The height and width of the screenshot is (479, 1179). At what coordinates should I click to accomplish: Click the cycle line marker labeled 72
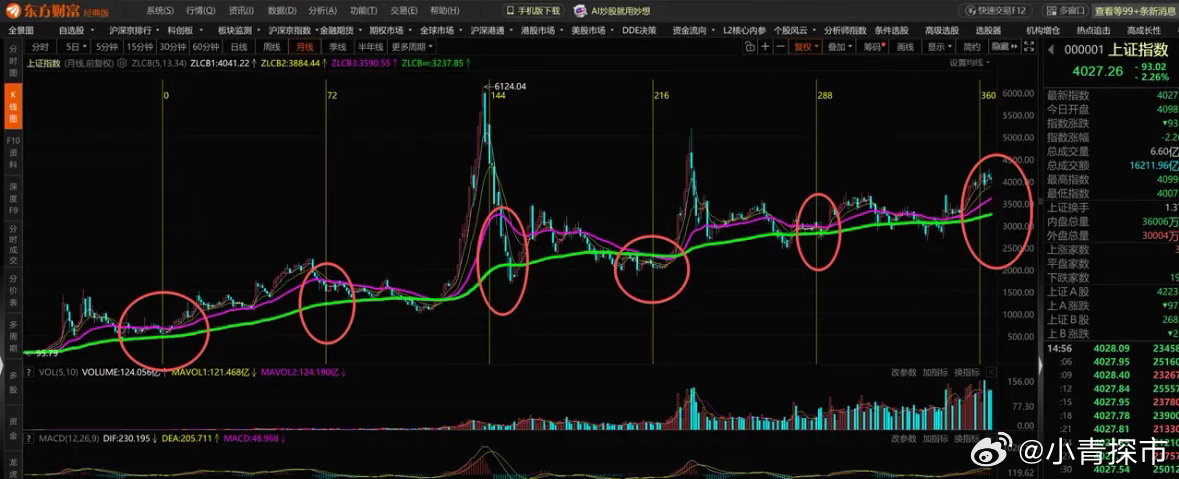pos(332,96)
